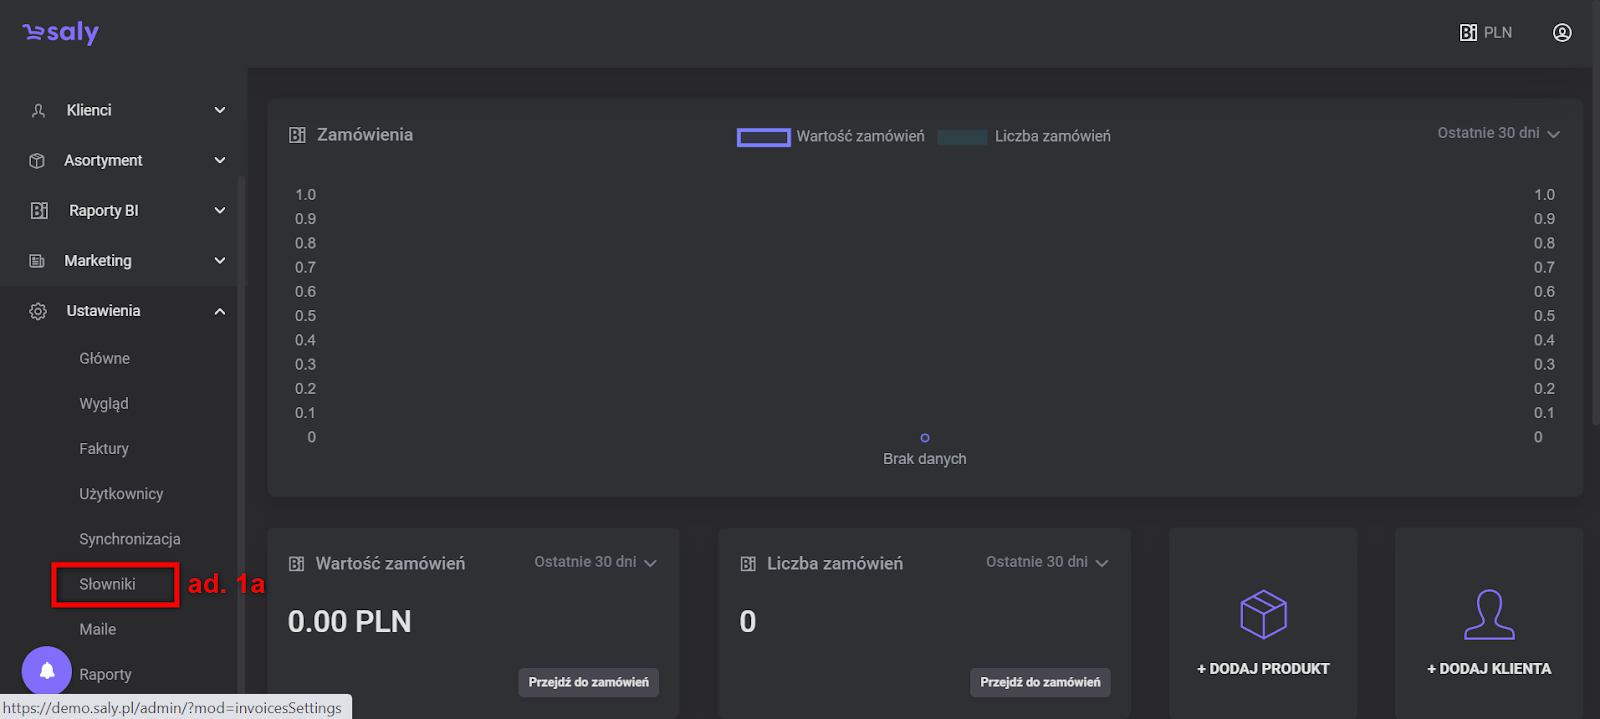Click the Ustawienia gear icon

click(38, 311)
